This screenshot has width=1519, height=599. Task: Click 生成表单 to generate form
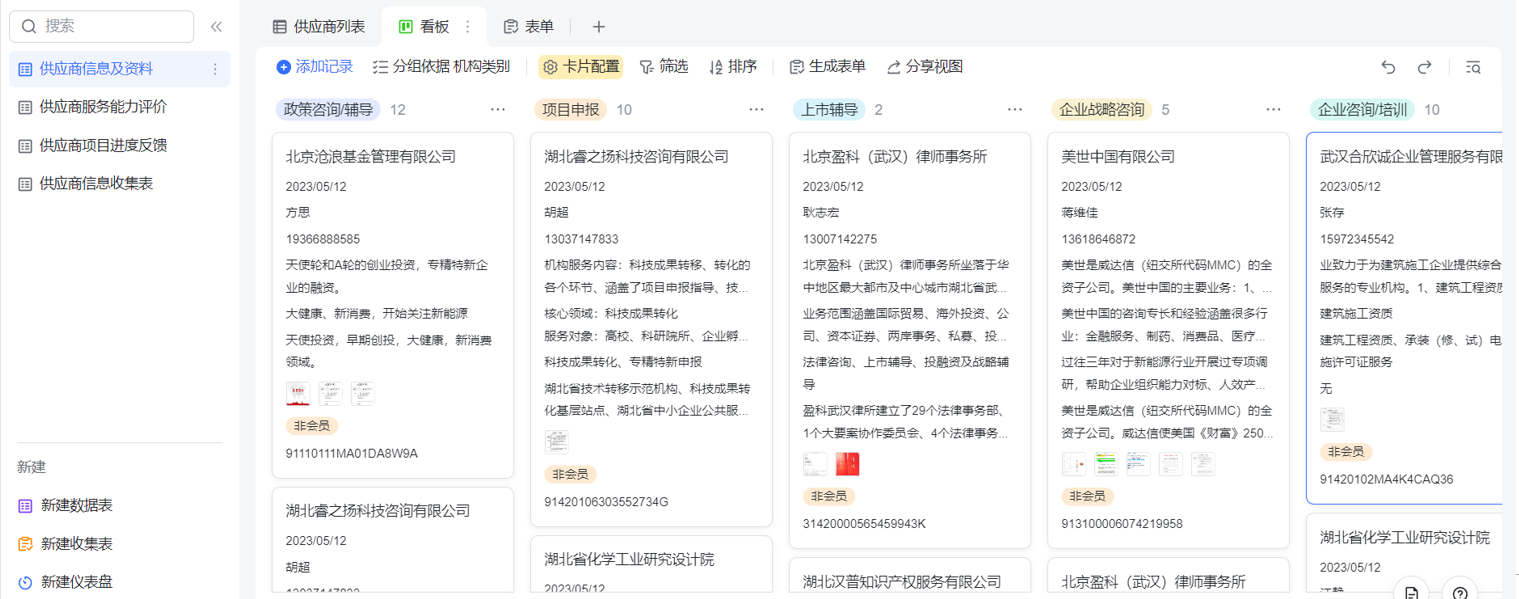point(827,67)
